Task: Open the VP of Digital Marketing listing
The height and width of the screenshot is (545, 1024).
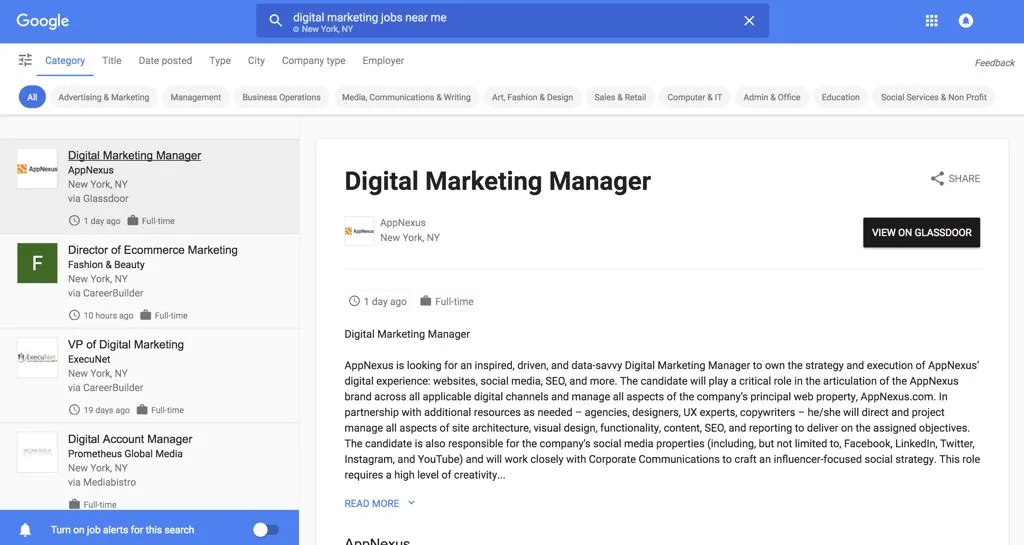Action: [x=126, y=344]
